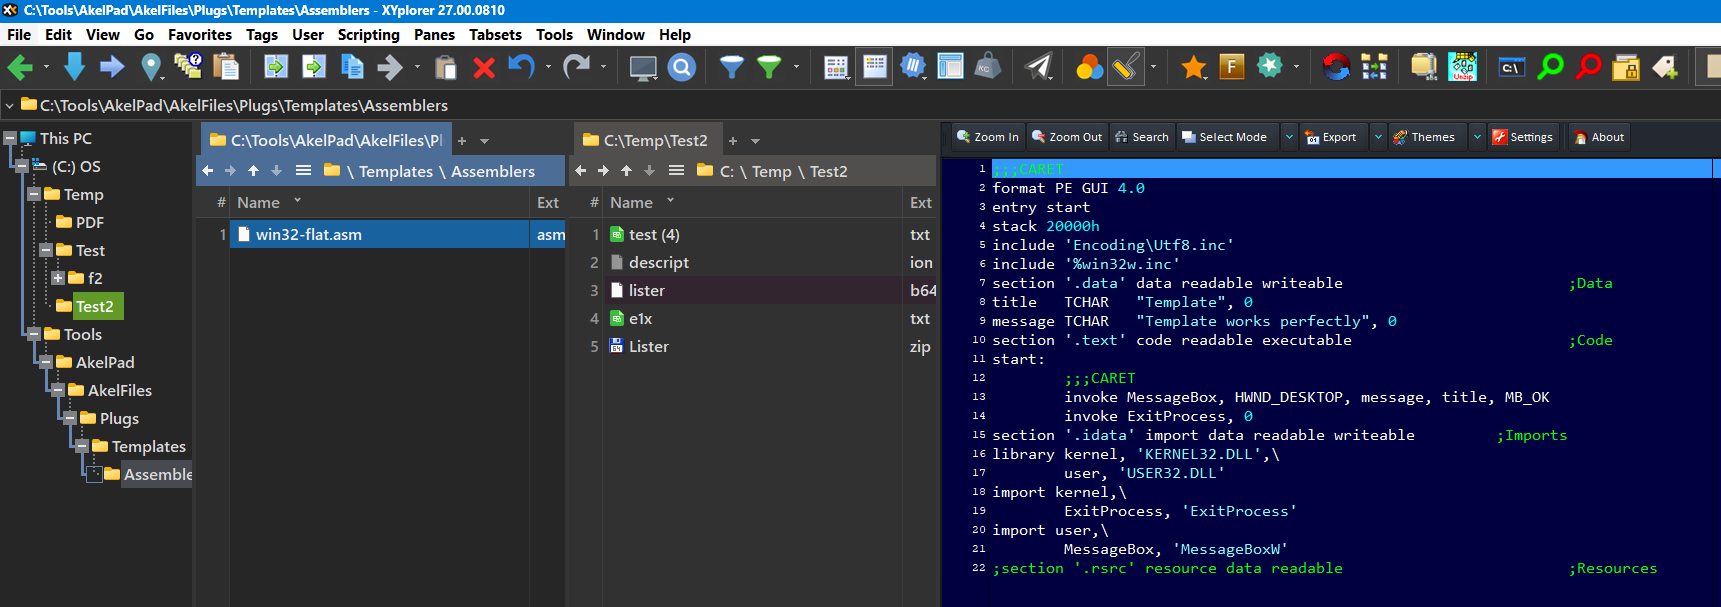Click the Zoom In preview button
Viewport: 1721px width, 607px height.
click(987, 137)
